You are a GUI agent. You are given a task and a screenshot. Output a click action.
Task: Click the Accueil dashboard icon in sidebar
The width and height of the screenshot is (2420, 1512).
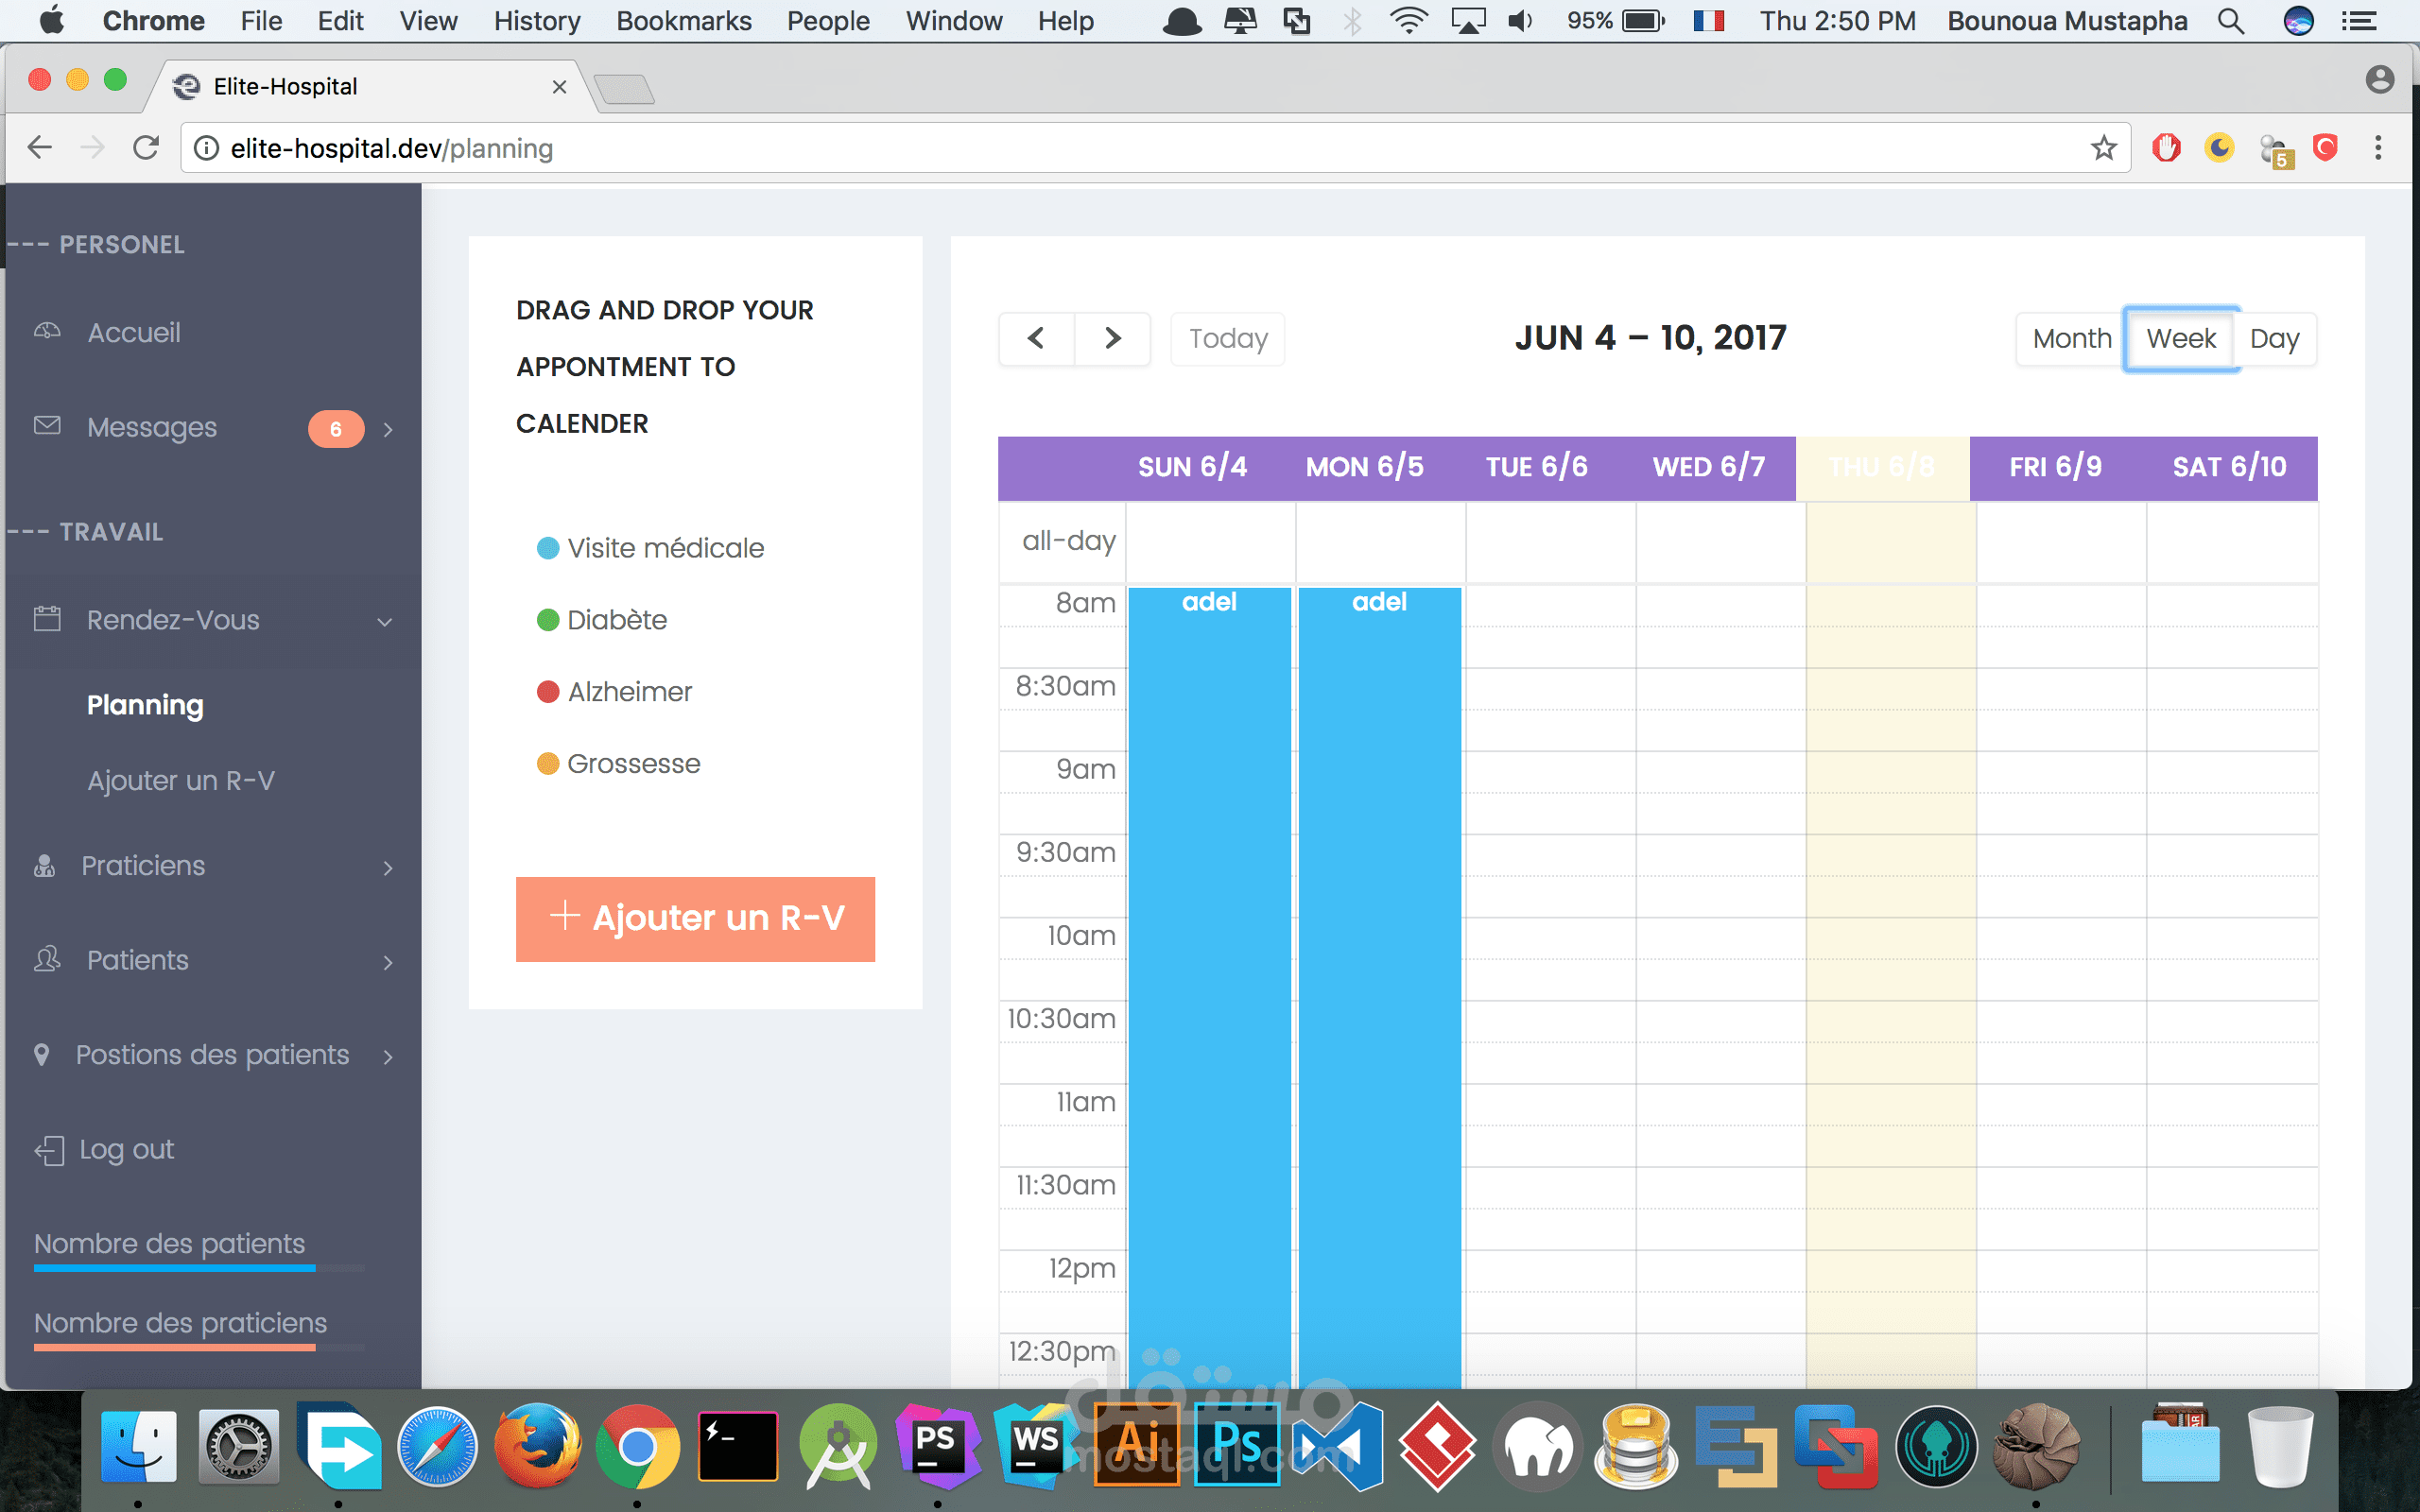pyautogui.click(x=47, y=331)
